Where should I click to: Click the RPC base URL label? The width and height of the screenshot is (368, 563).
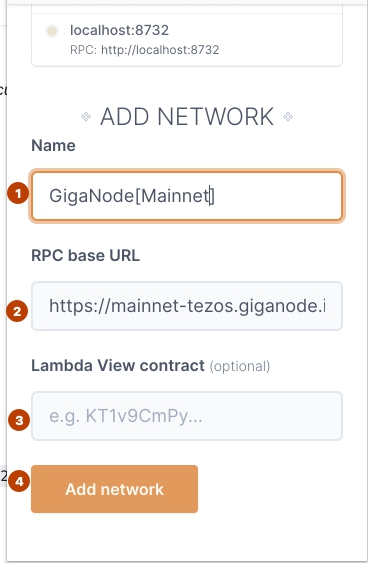coord(85,256)
